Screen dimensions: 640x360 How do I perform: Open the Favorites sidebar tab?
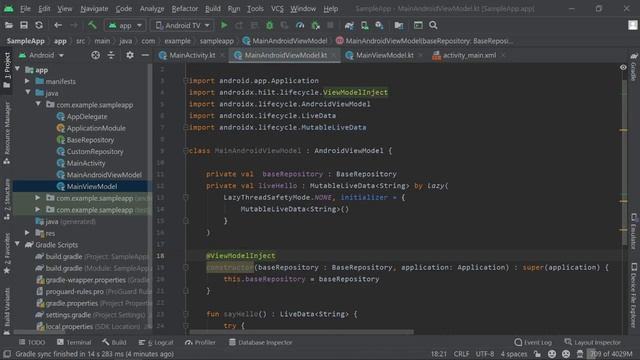[7, 253]
